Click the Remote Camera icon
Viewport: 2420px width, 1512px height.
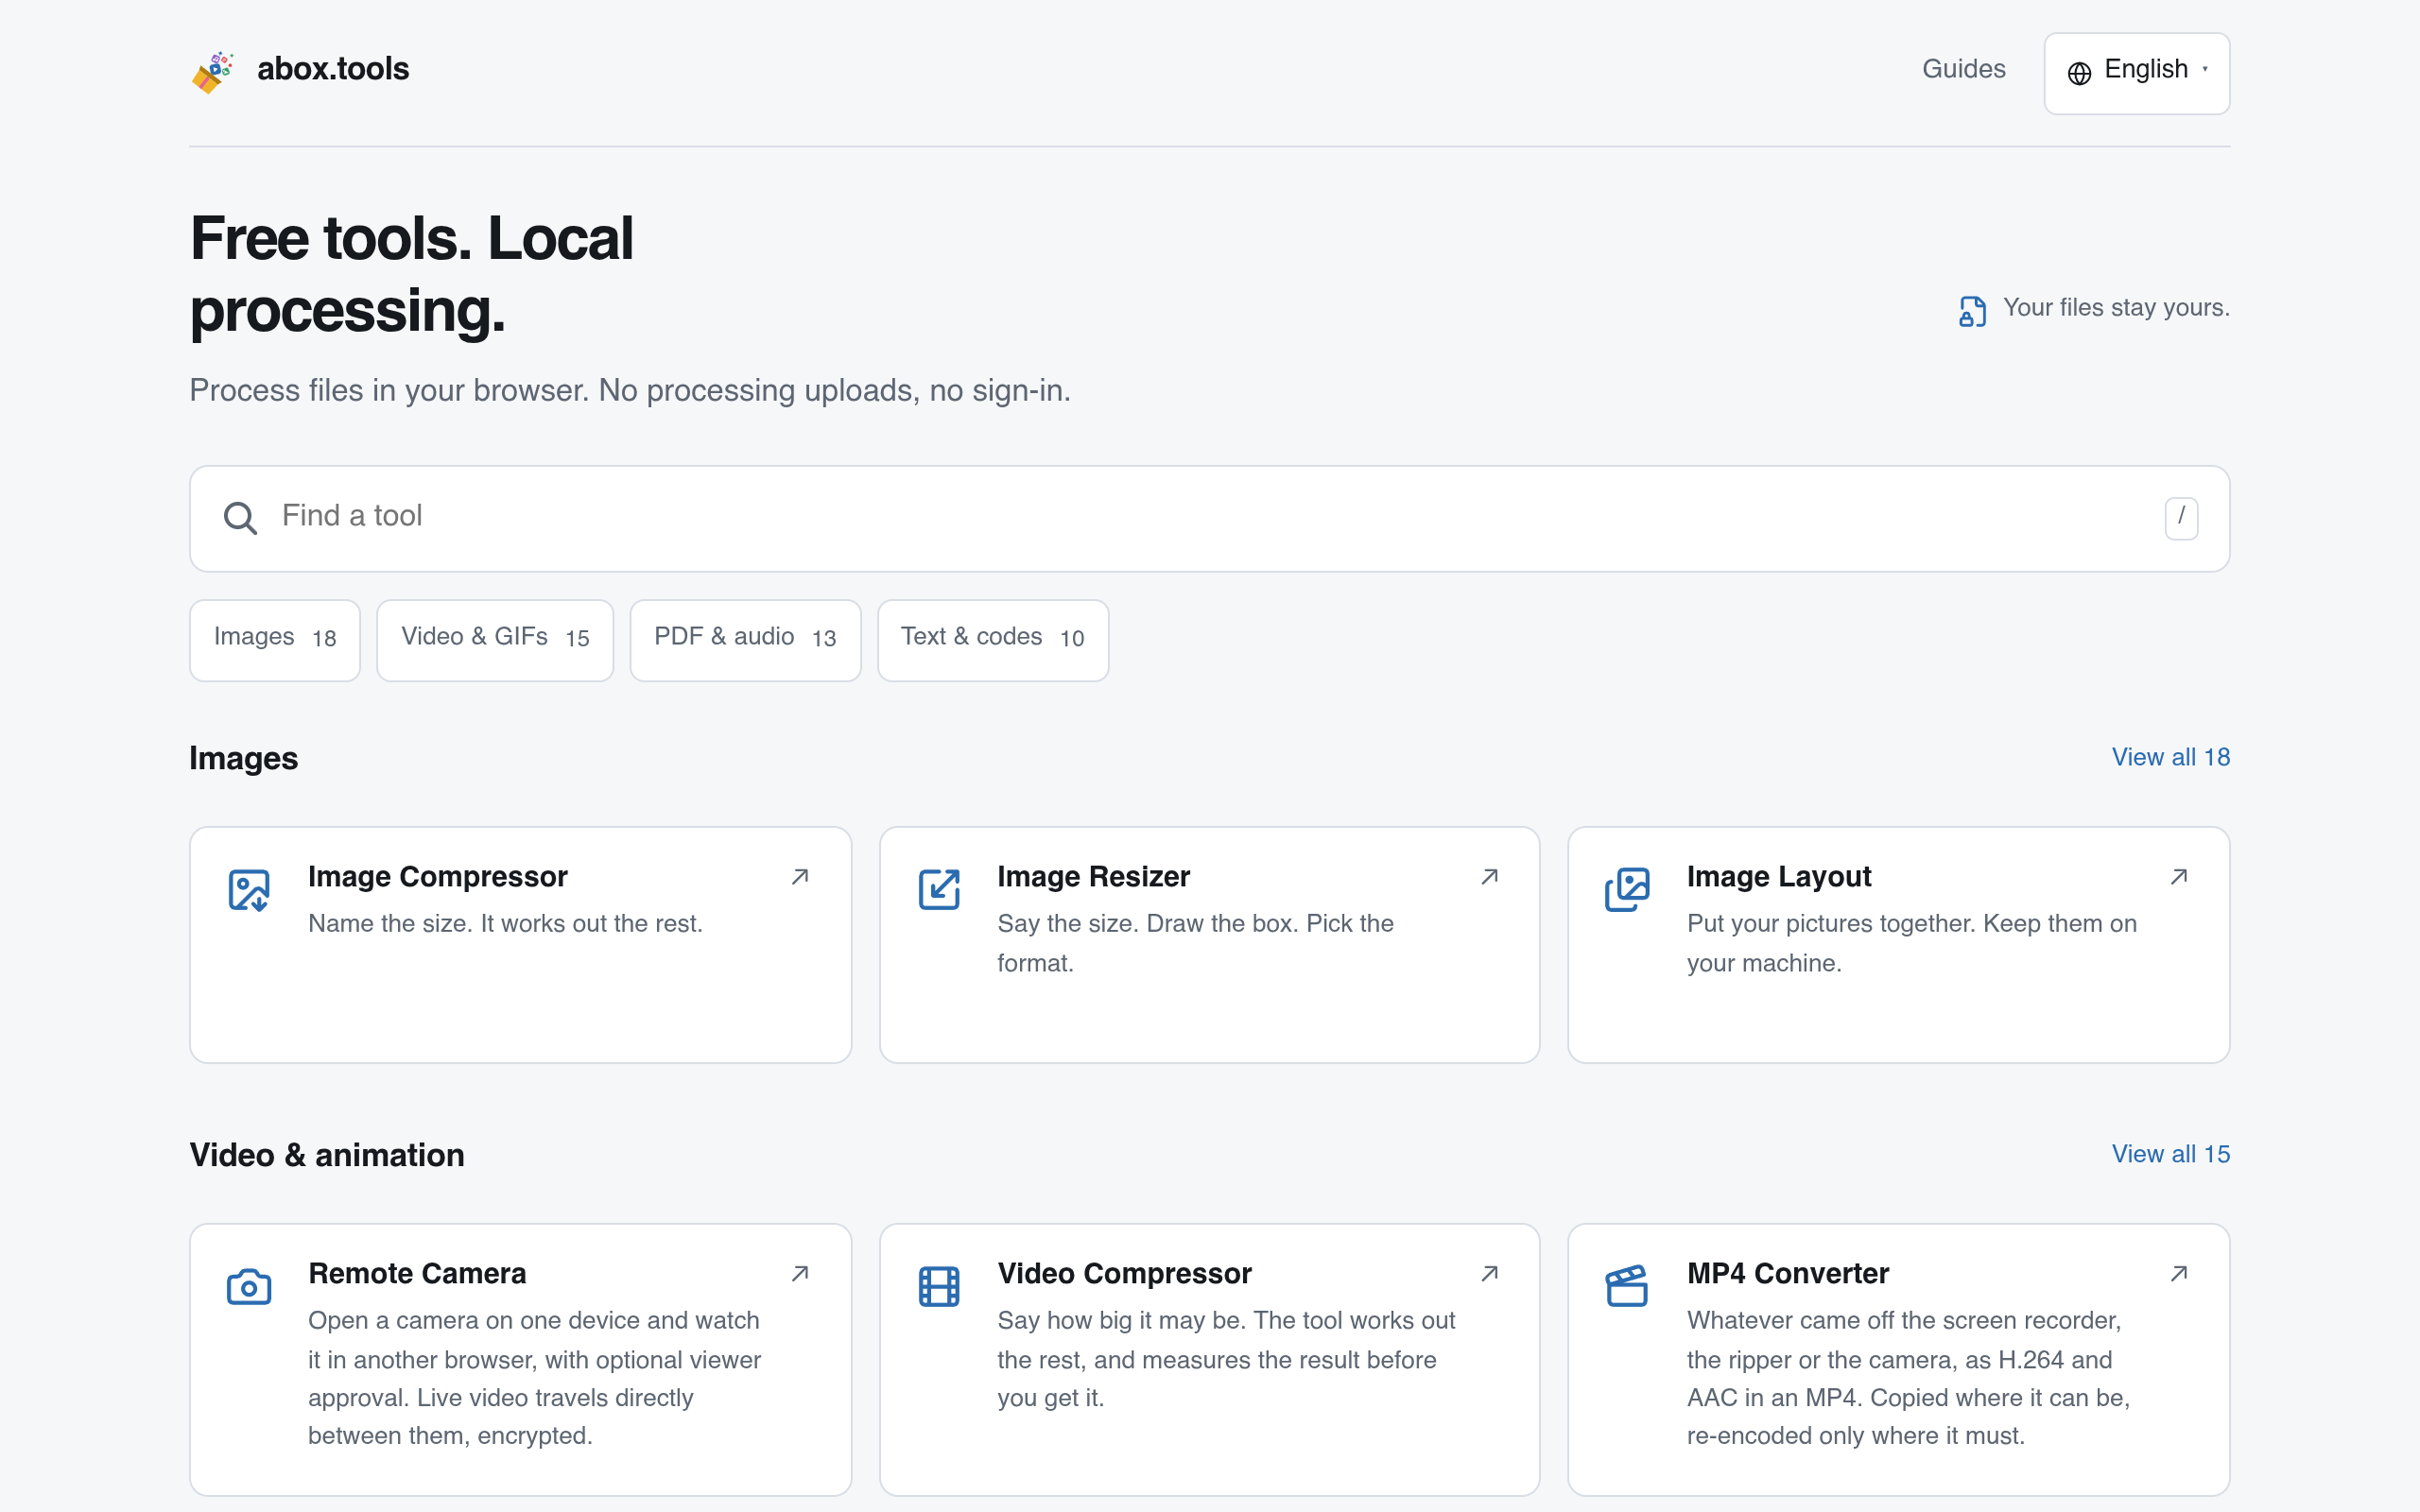[x=249, y=1286]
